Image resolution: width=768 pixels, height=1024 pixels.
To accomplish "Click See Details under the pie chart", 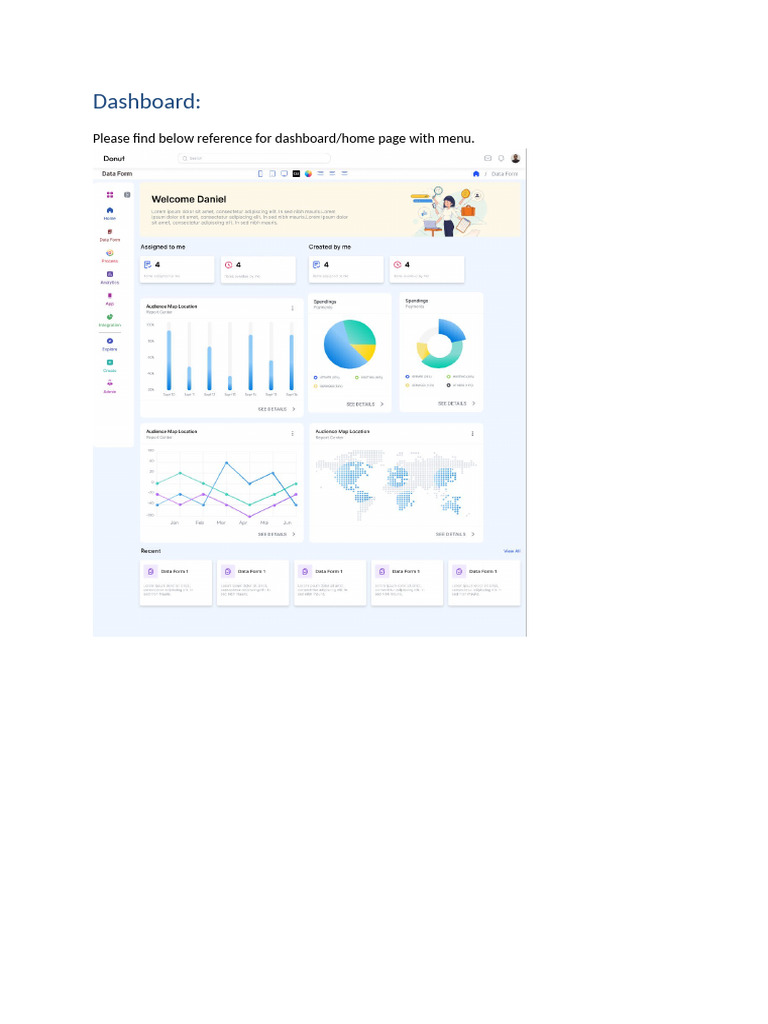I will click(x=365, y=404).
